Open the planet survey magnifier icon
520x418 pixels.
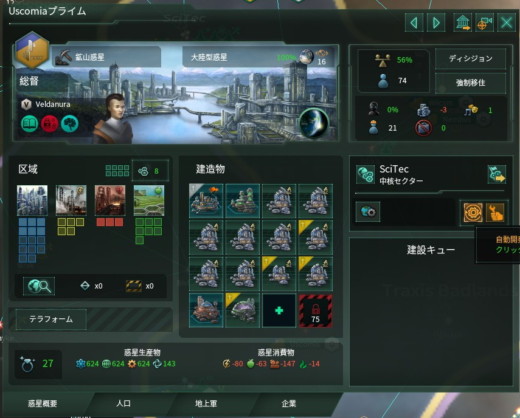(x=39, y=286)
